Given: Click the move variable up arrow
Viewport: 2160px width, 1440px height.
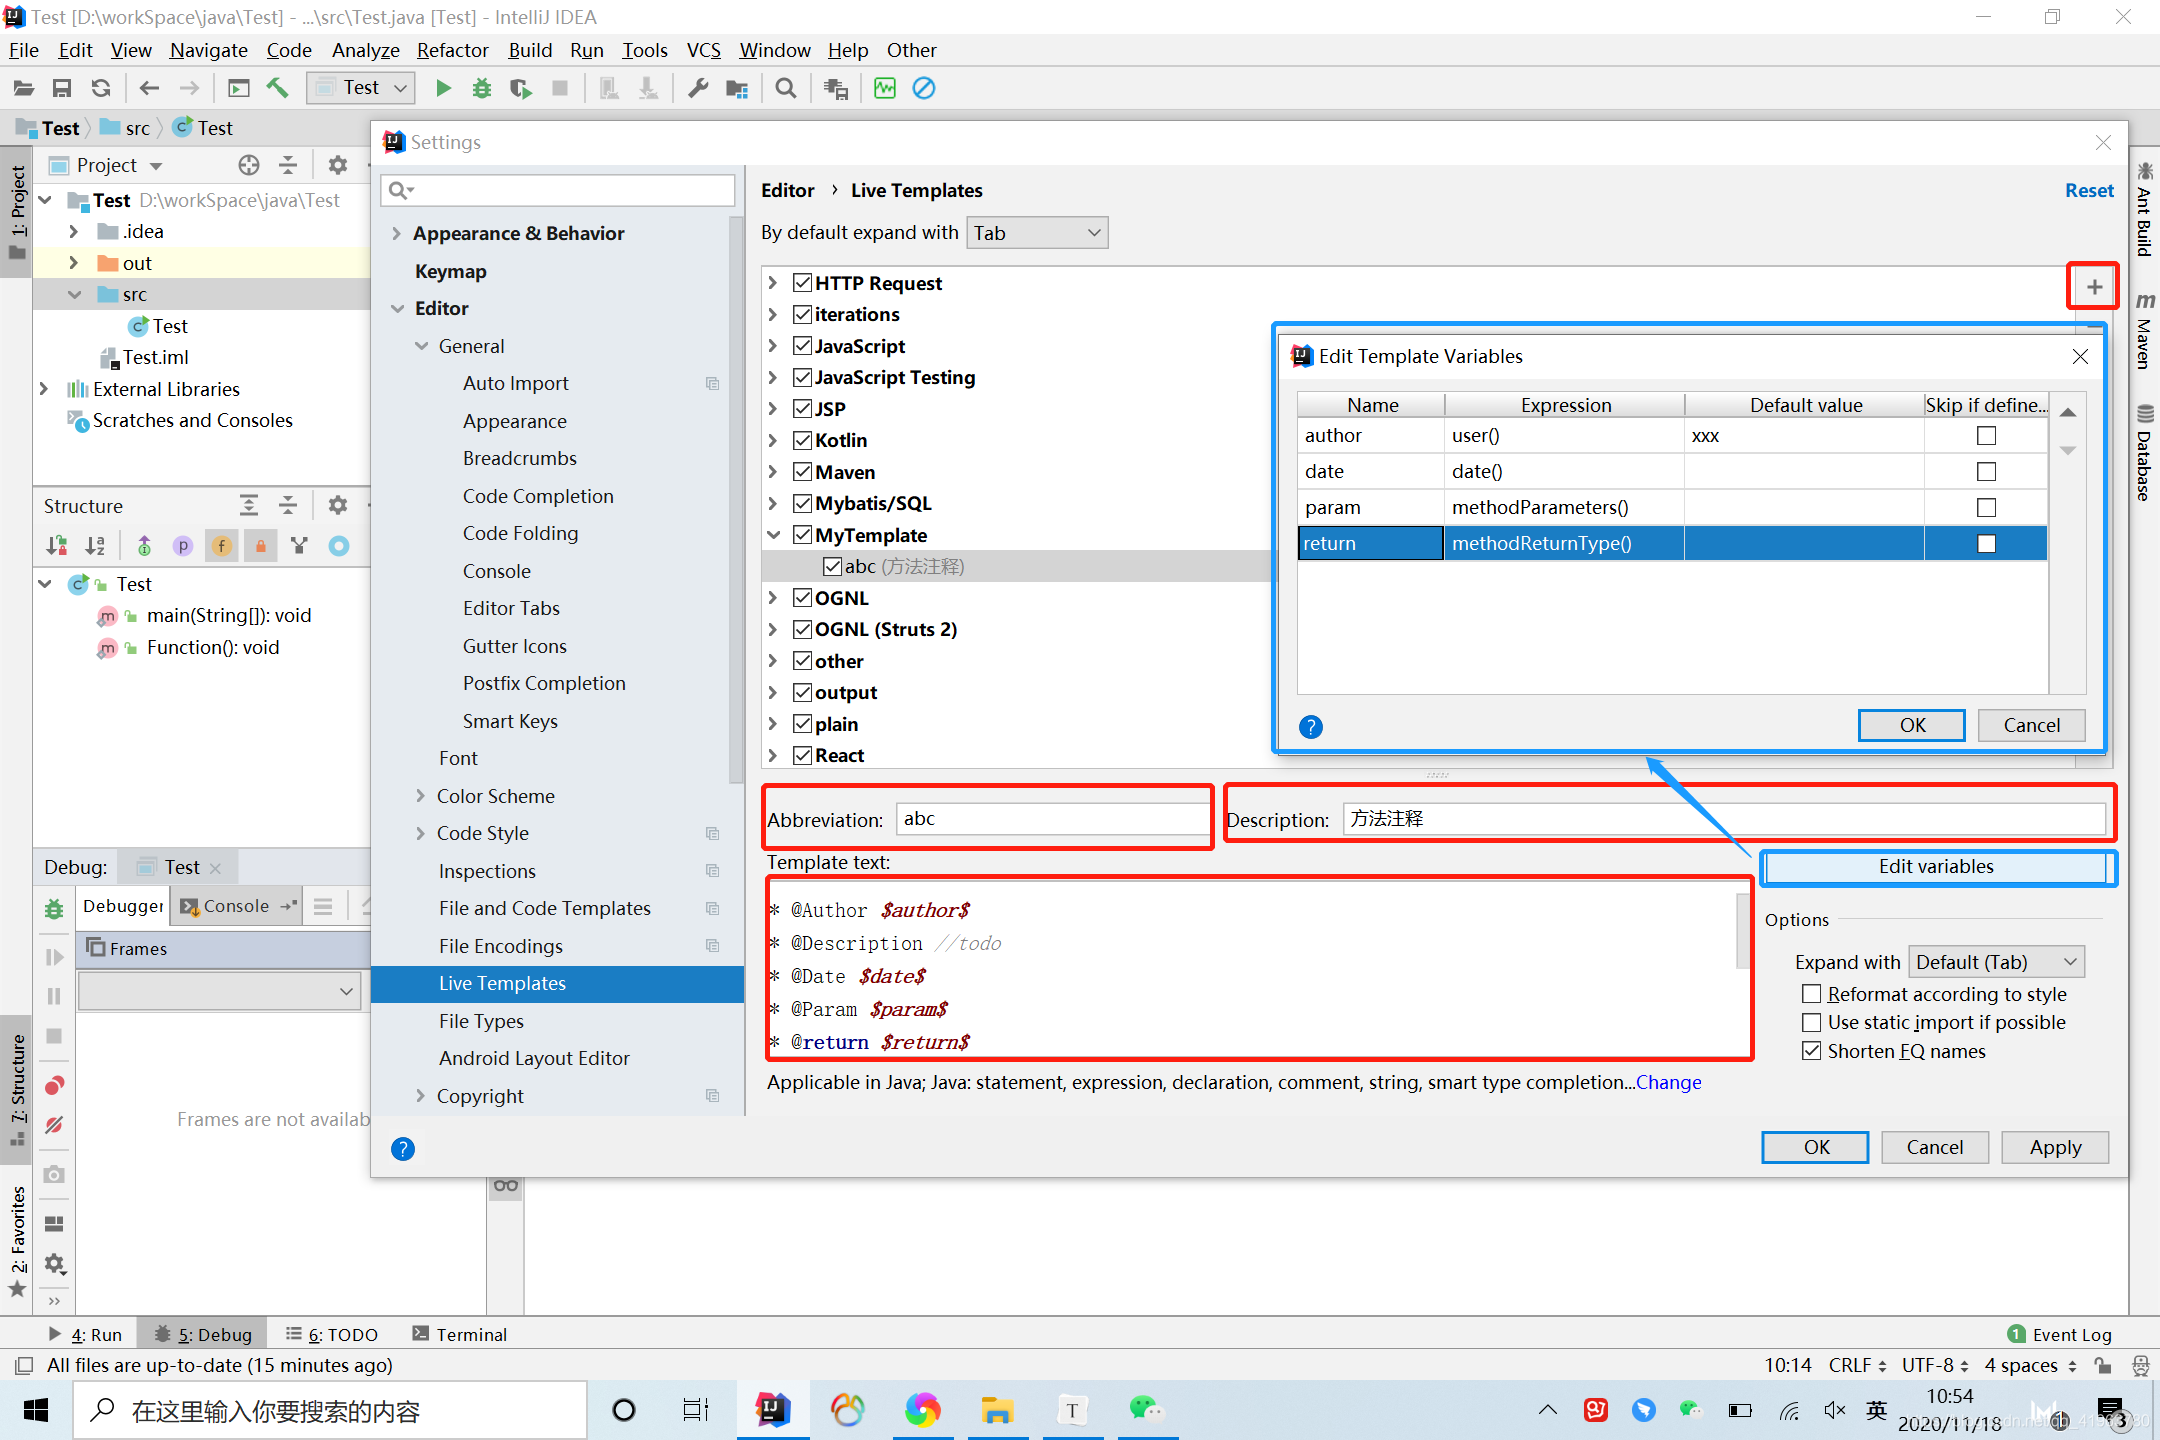Looking at the screenshot, I should click(x=2068, y=412).
